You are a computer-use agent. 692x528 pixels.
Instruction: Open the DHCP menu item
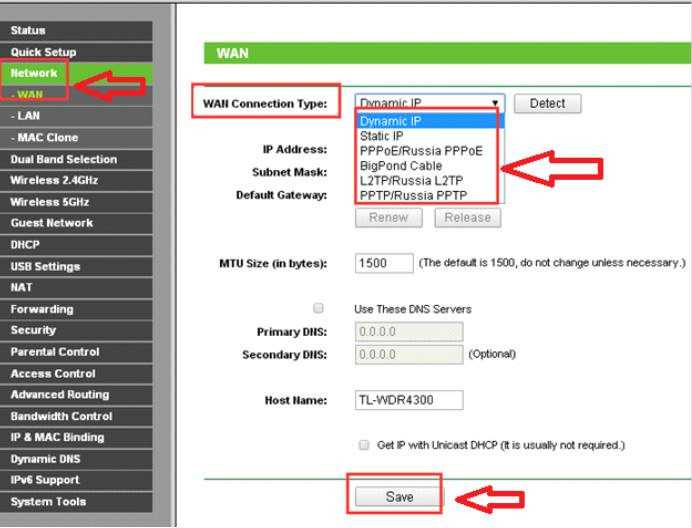pos(76,245)
